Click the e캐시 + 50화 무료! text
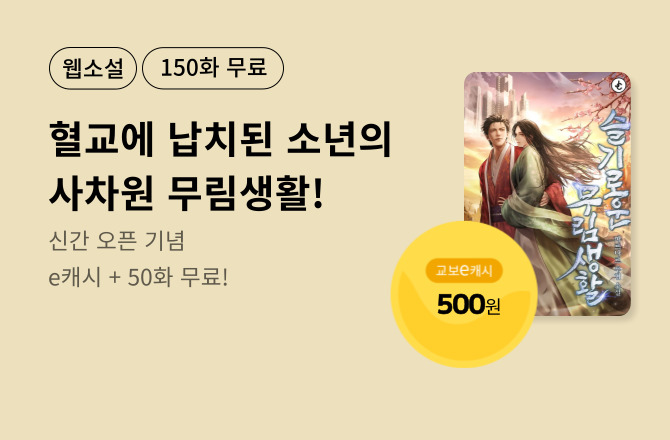670x440 pixels. (138, 278)
